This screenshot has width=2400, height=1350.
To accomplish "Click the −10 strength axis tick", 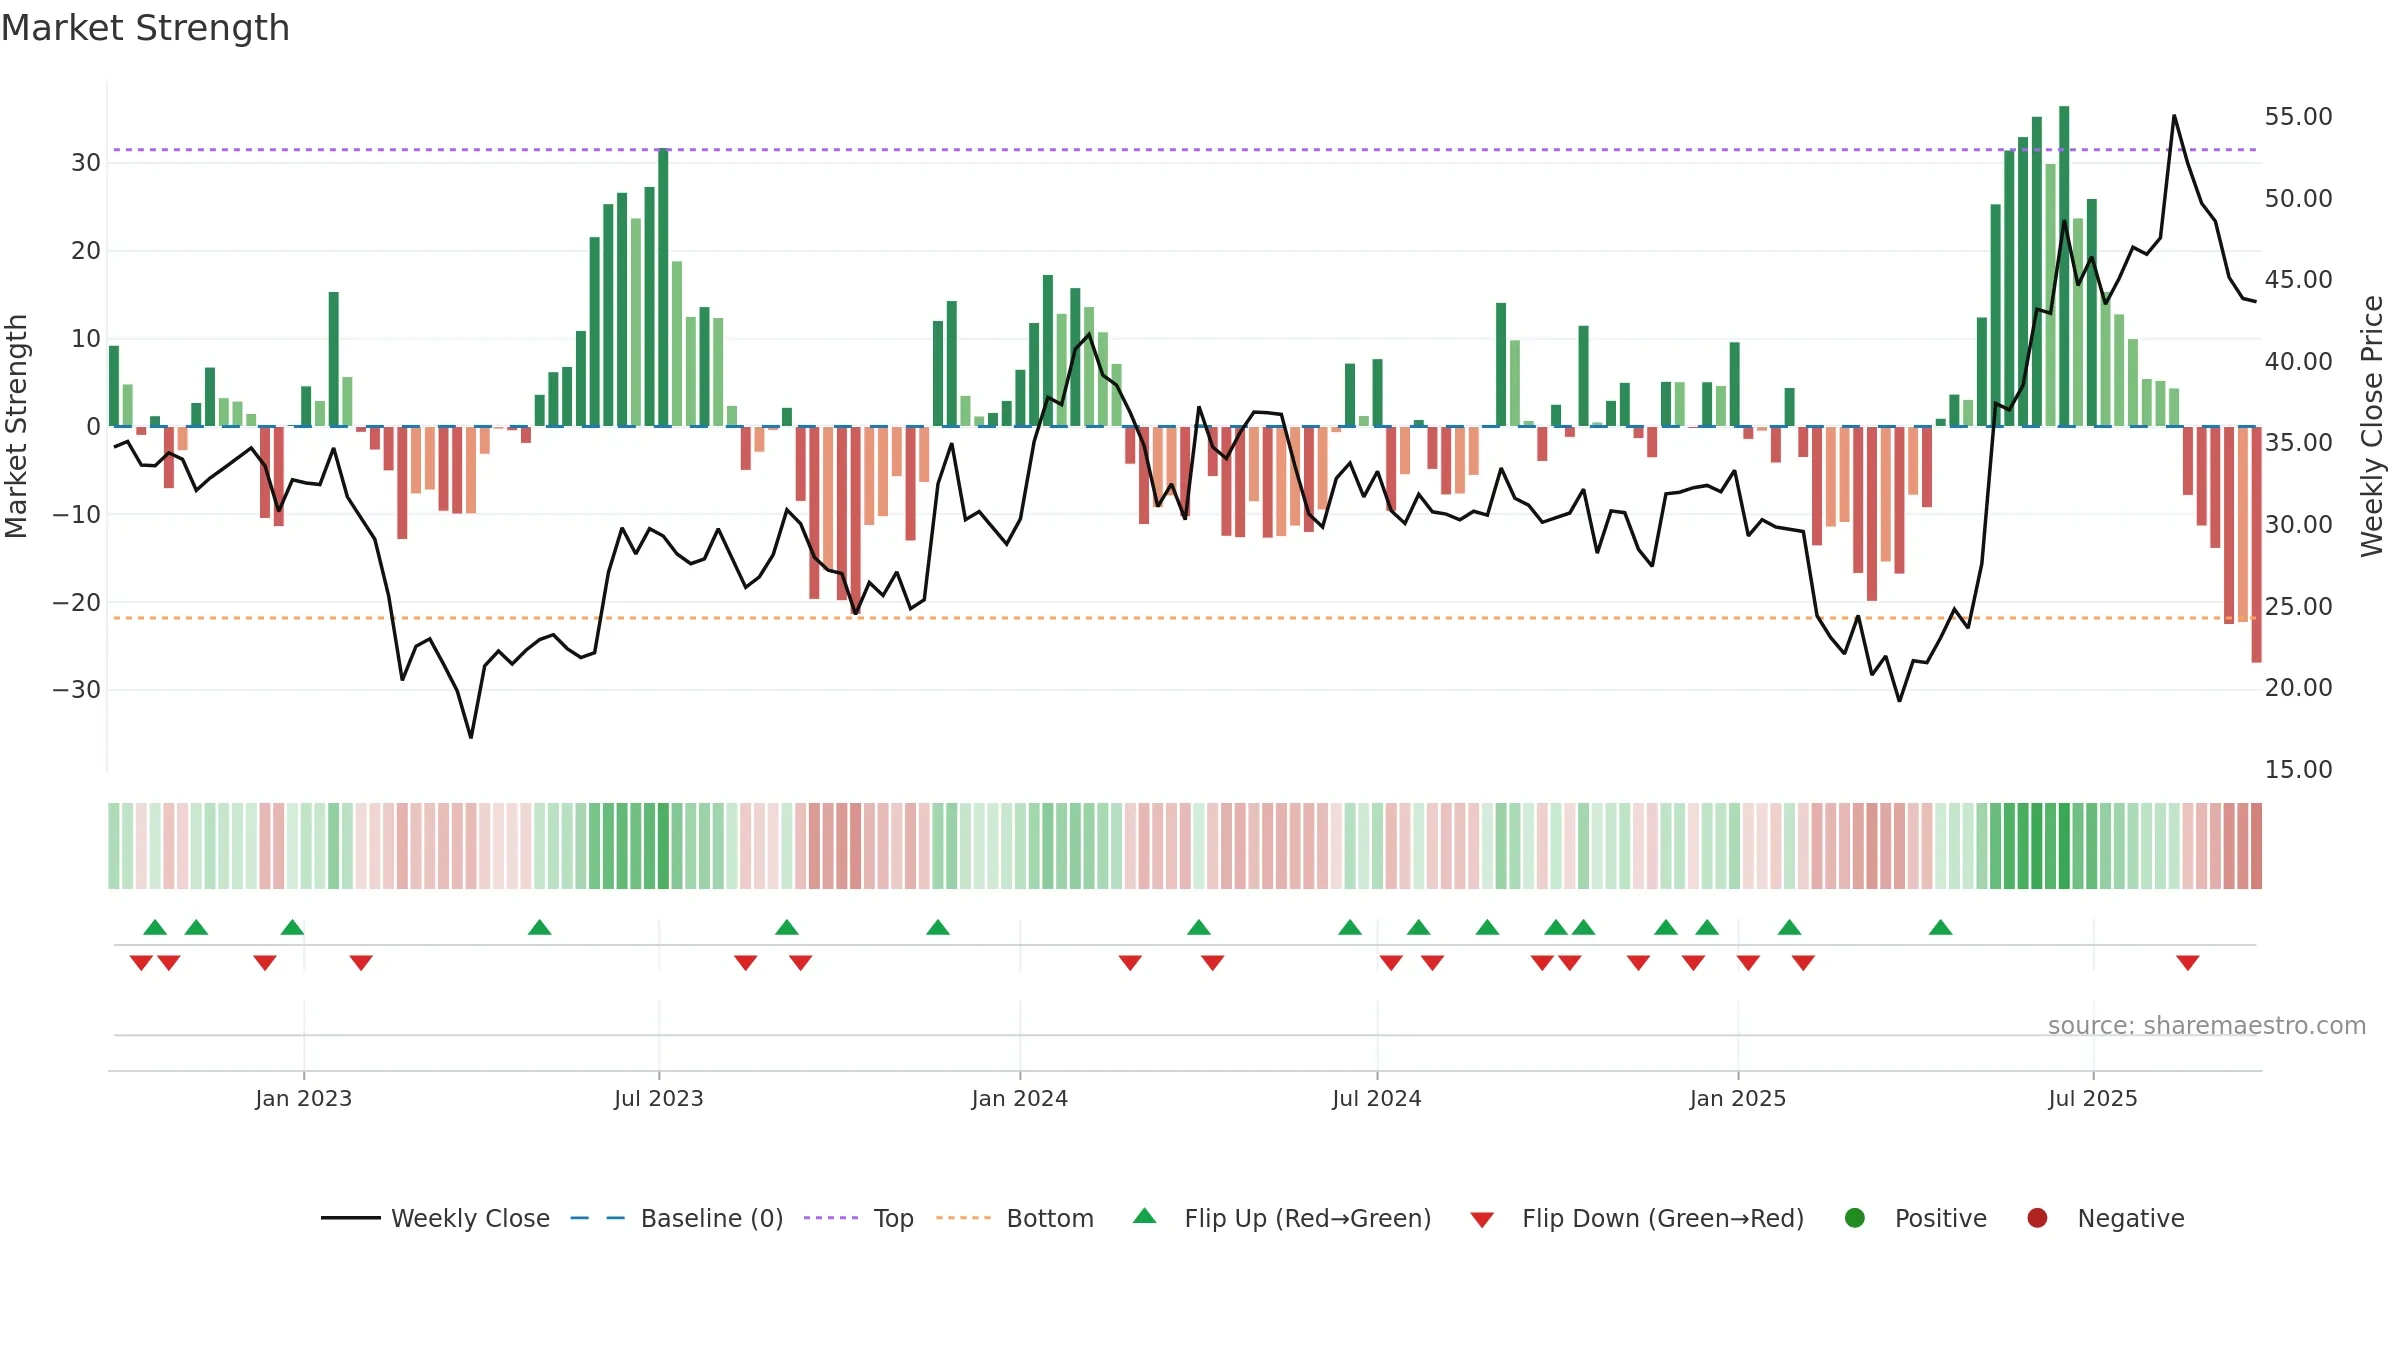I will click(77, 515).
